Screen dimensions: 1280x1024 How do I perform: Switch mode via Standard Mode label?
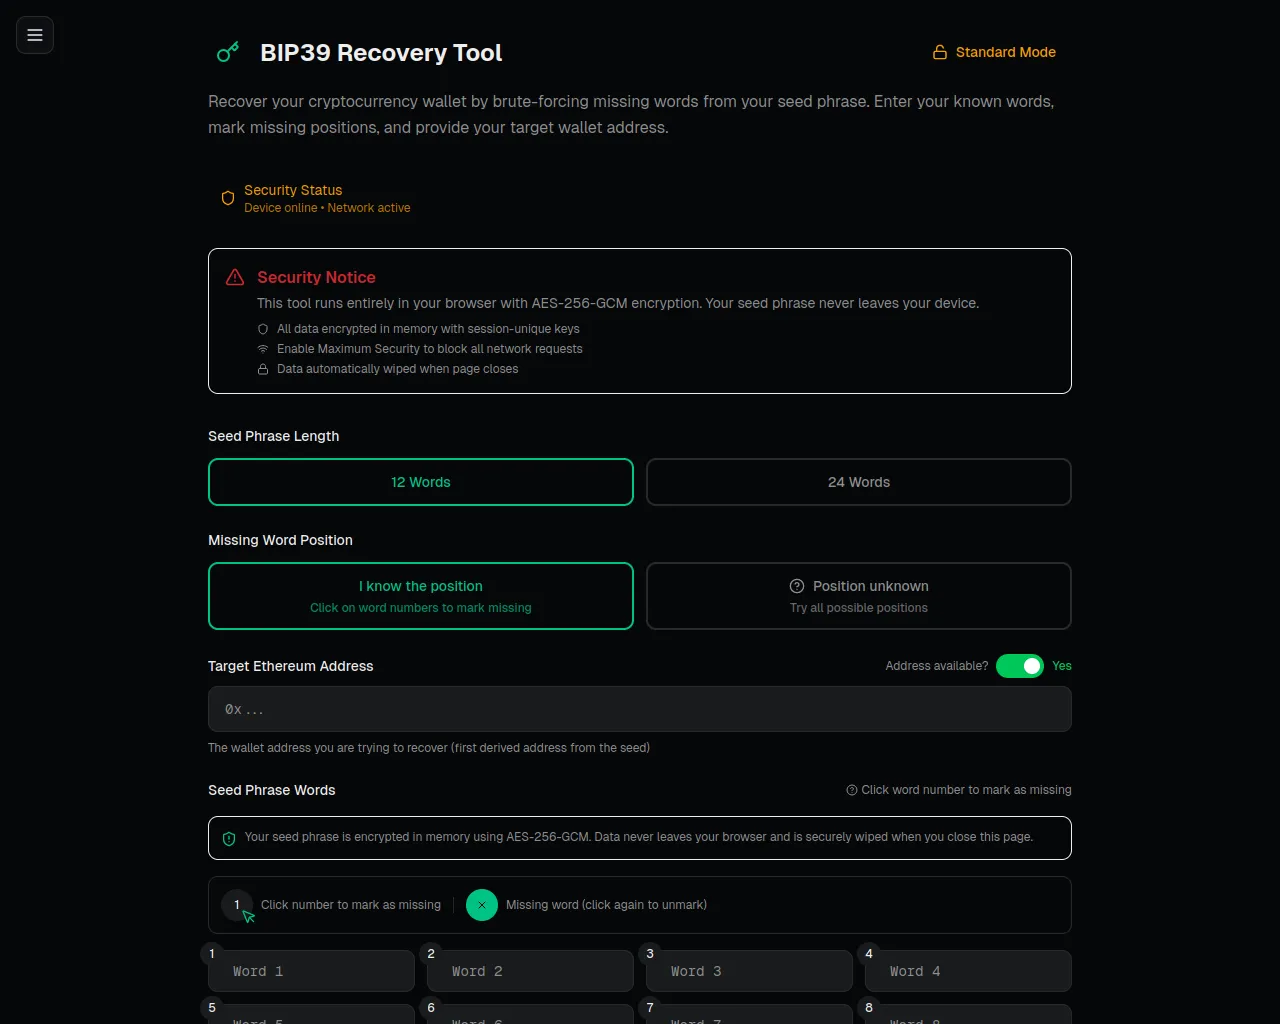point(1005,52)
